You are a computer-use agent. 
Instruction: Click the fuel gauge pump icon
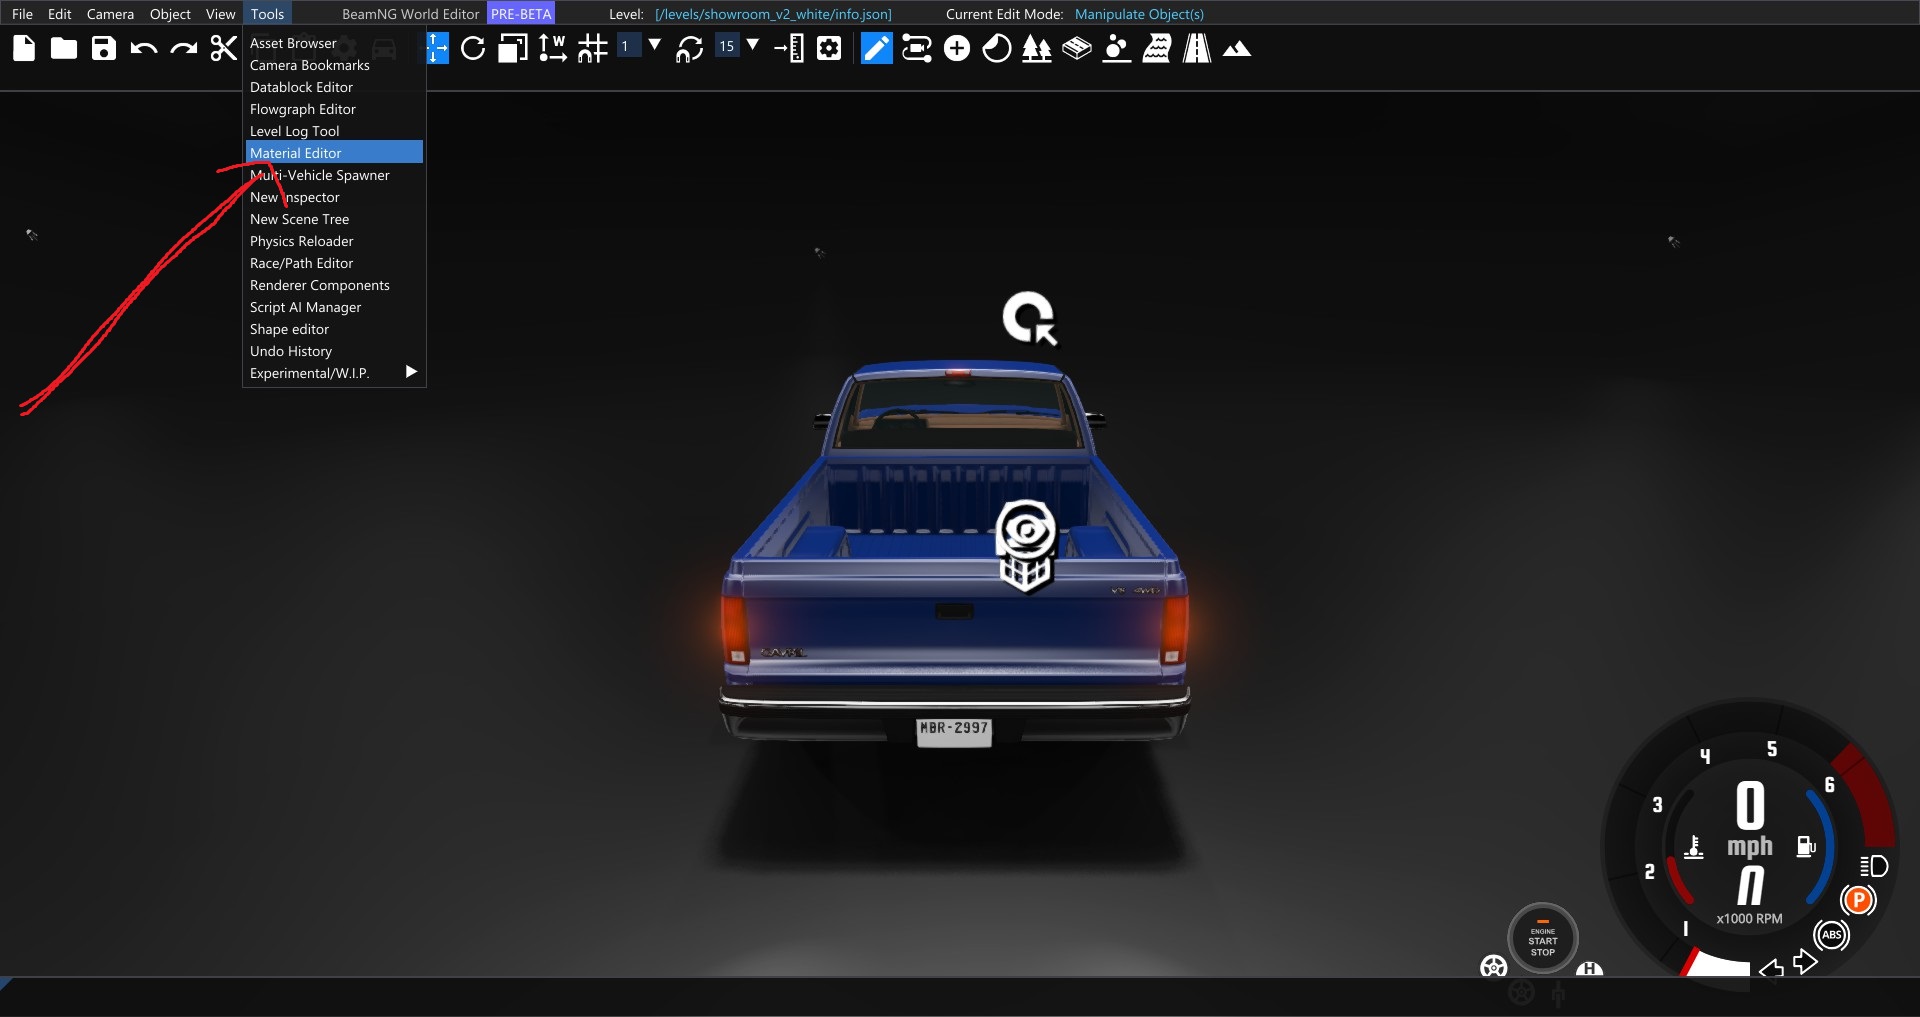[1806, 847]
